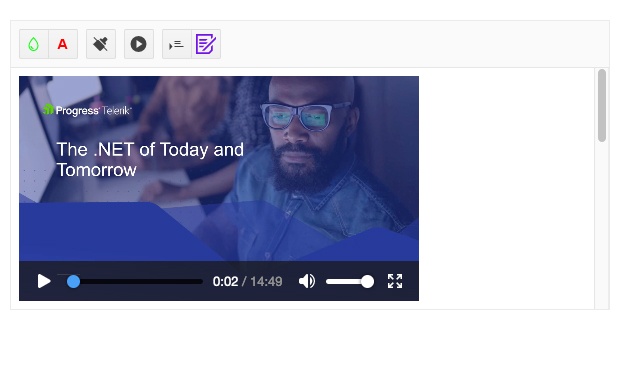Click the green droplet background color tool
This screenshot has width=620, height=370.
coord(34,44)
